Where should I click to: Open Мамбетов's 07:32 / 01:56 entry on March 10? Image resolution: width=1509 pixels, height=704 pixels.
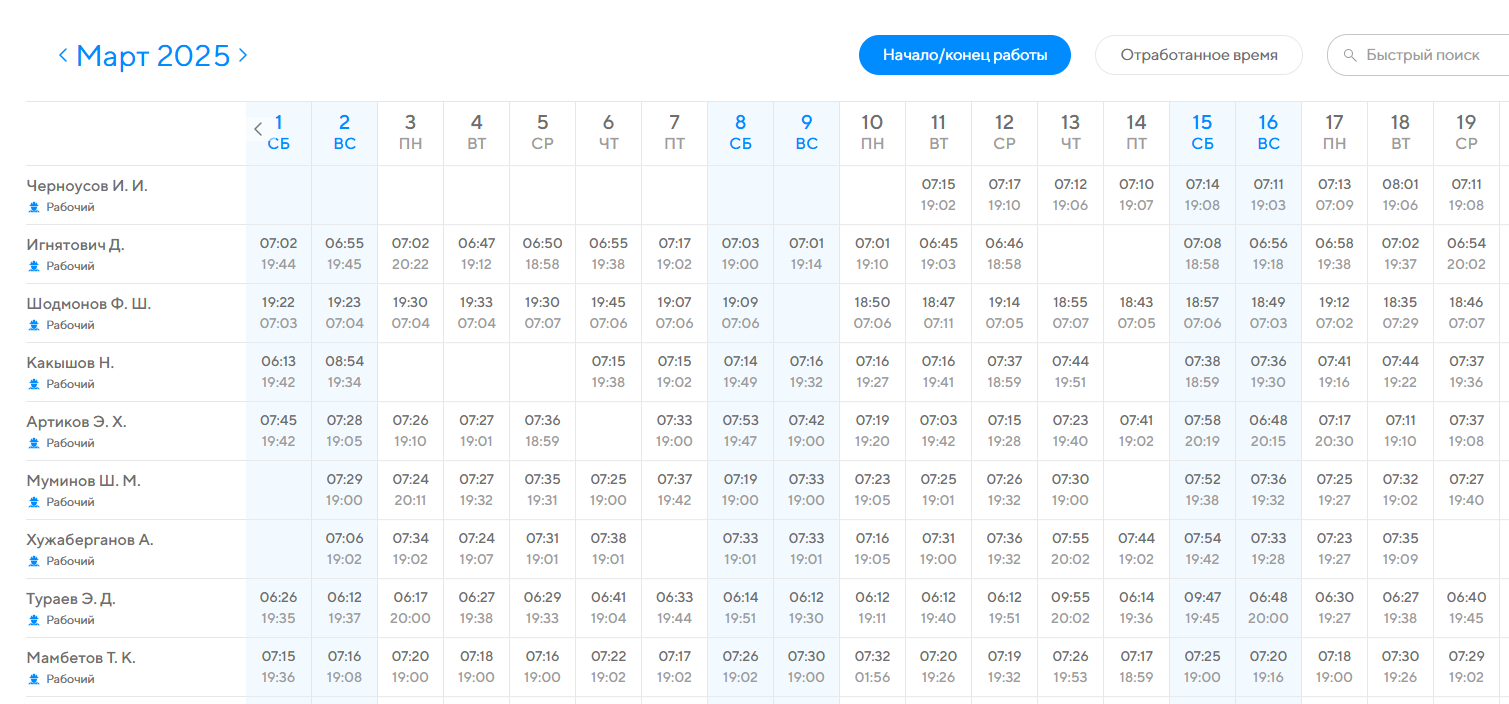[872, 667]
